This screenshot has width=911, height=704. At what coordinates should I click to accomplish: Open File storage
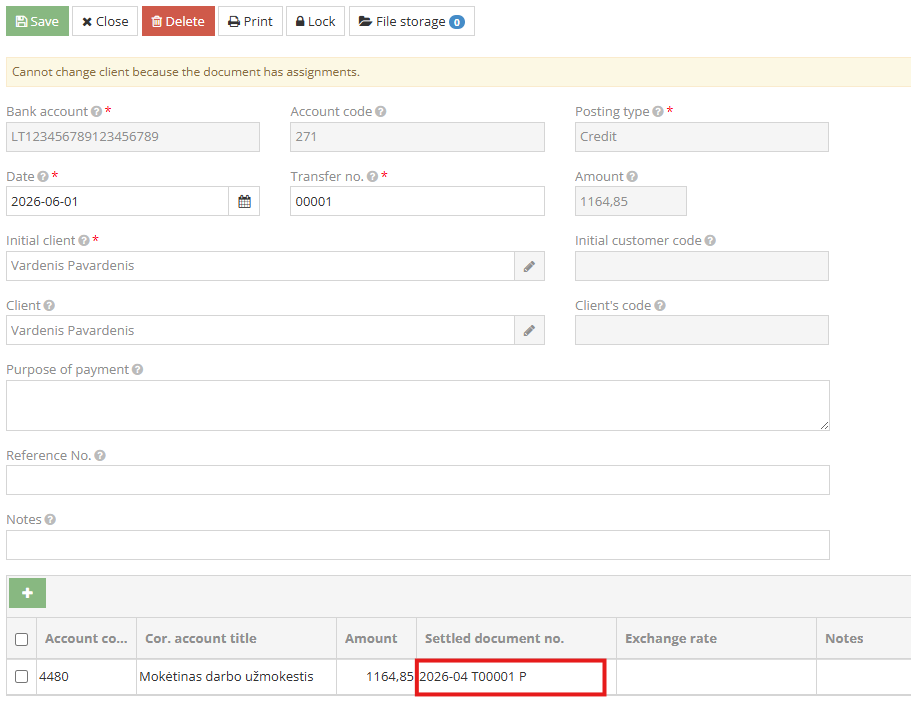coord(412,21)
